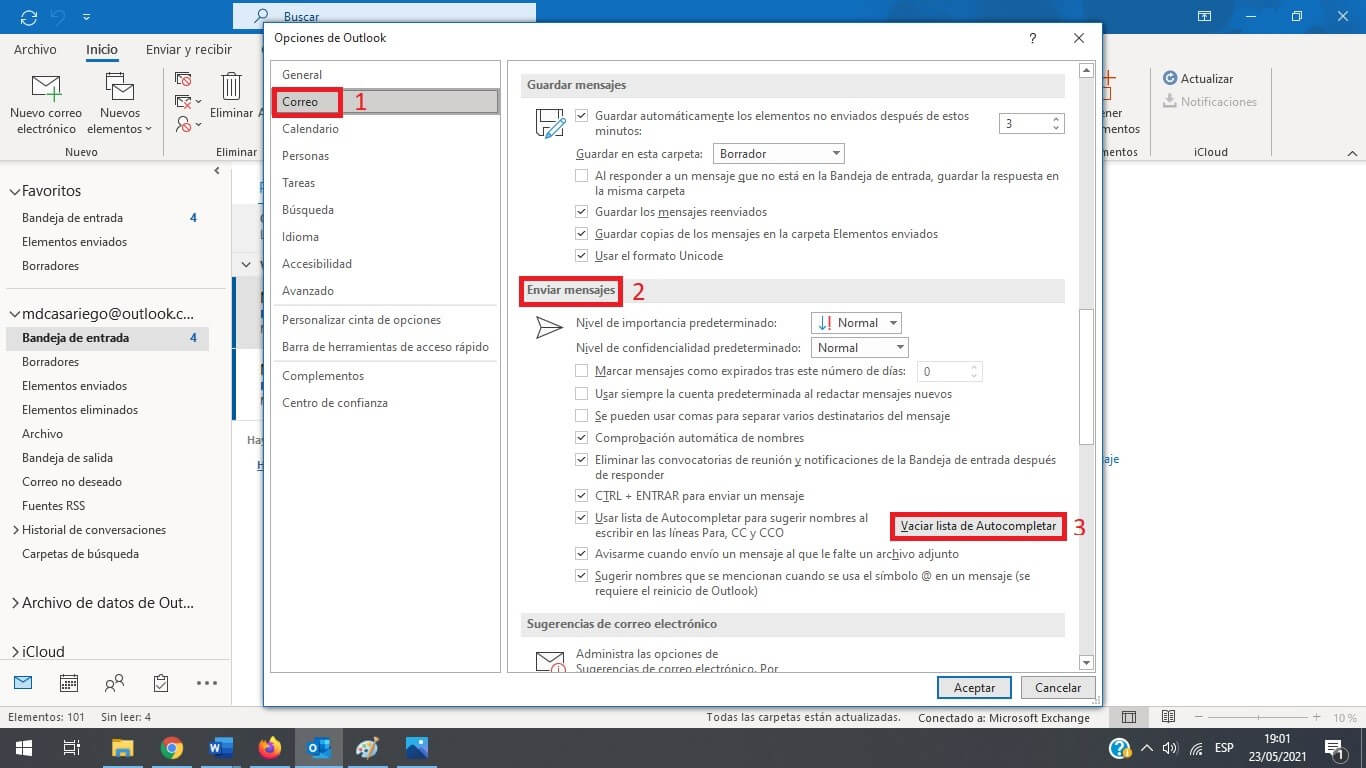Click the Buscar search box
The height and width of the screenshot is (768, 1366).
click(385, 17)
